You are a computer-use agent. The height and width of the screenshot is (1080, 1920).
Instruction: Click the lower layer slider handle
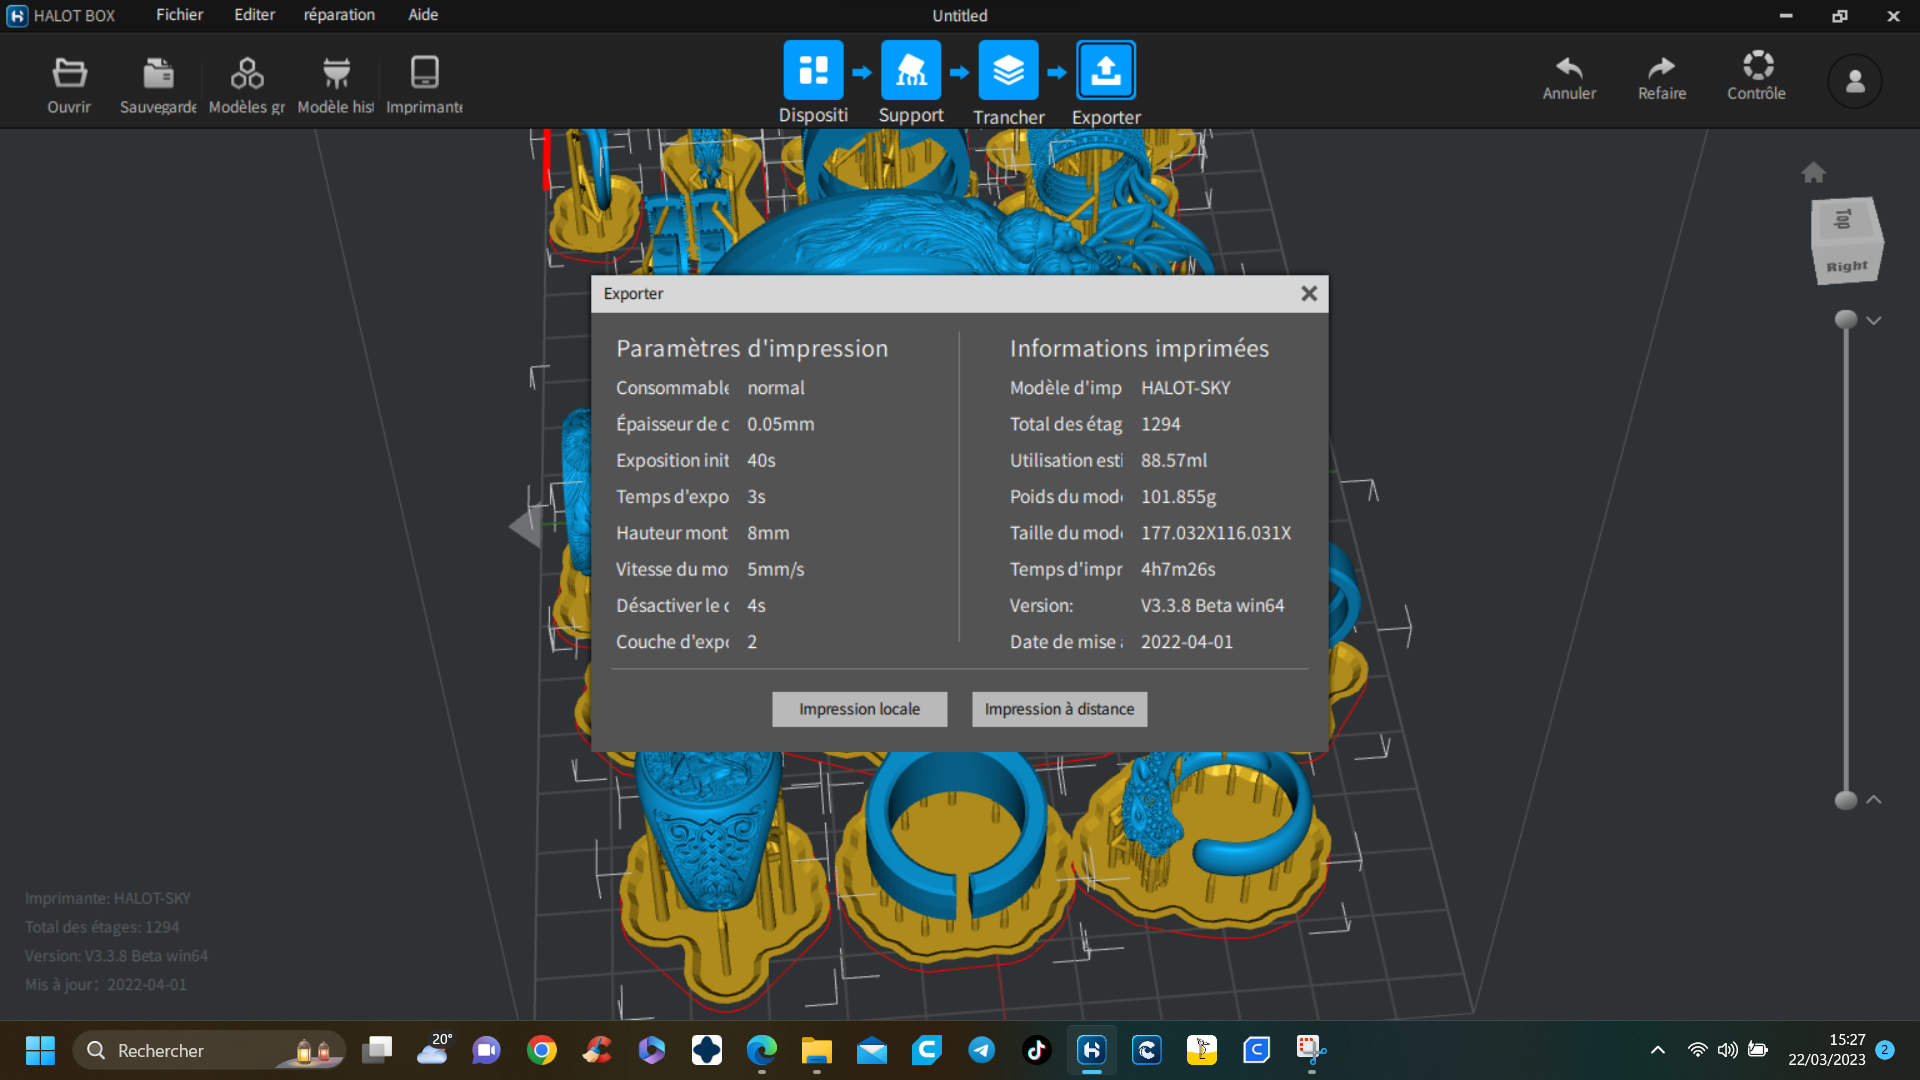pyautogui.click(x=1846, y=800)
